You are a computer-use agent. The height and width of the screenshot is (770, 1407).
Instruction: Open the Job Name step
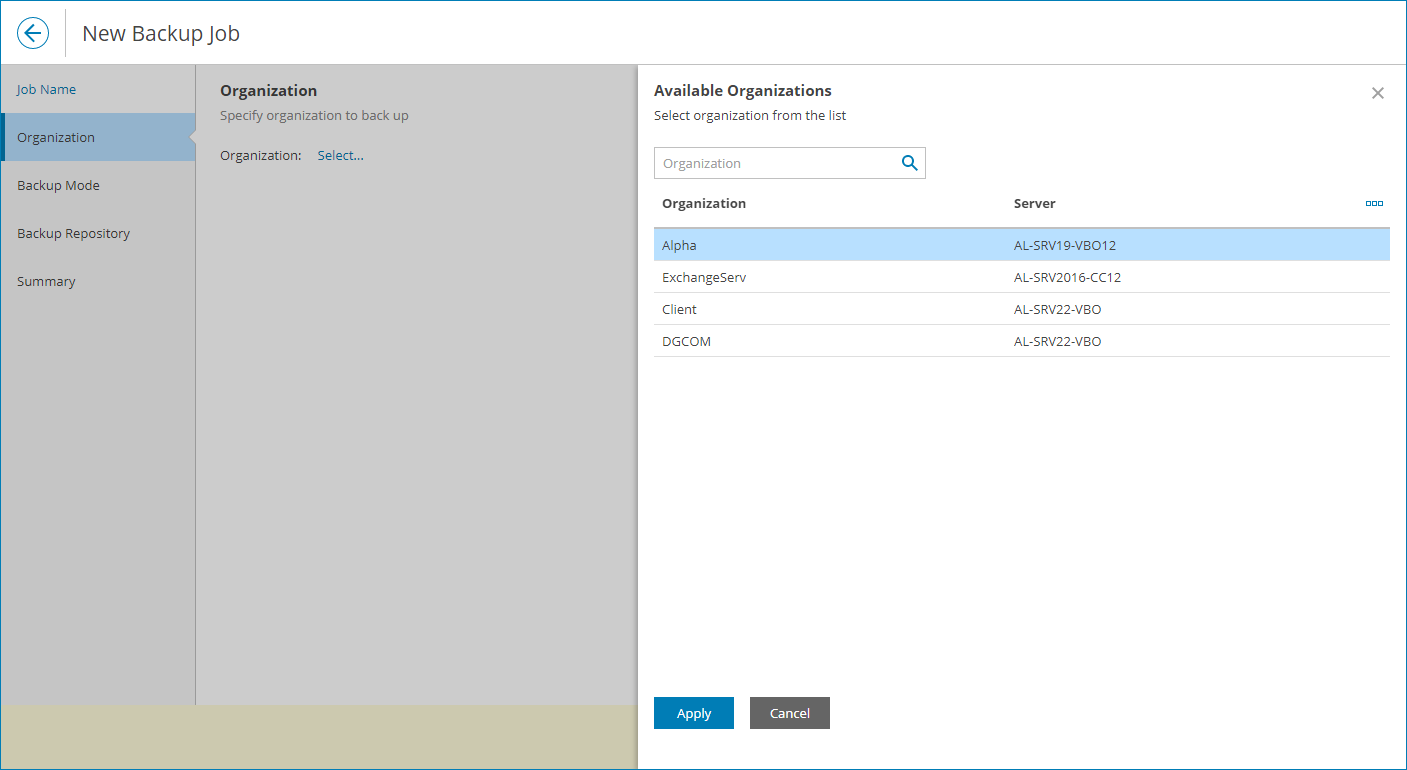pos(47,89)
